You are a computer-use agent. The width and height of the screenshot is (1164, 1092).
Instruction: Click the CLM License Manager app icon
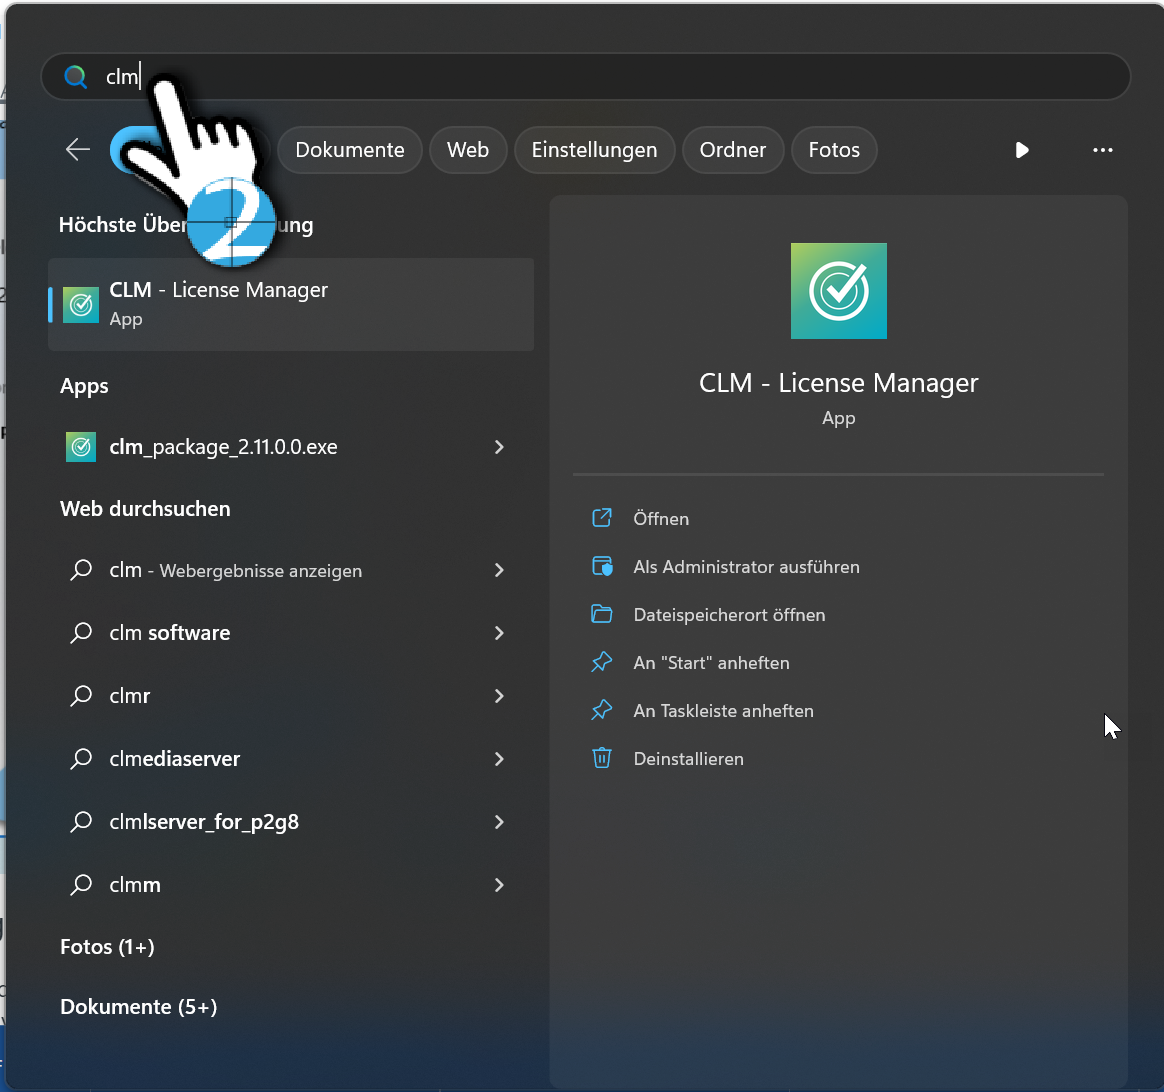tap(80, 305)
